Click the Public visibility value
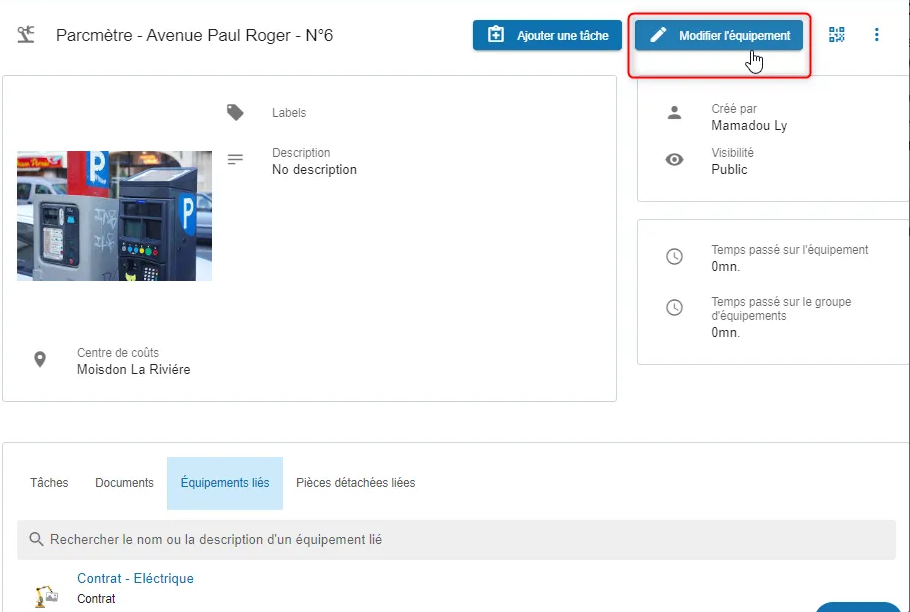The image size is (910, 612). point(730,169)
